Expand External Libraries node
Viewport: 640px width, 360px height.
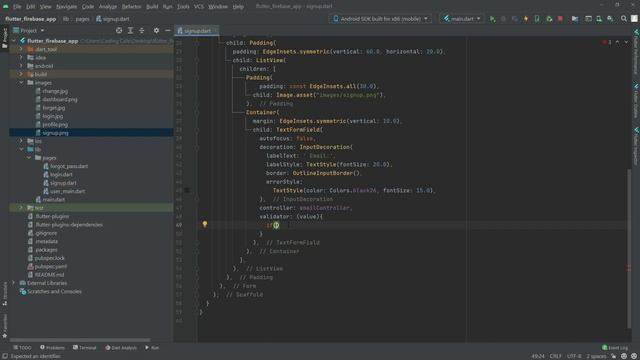coord(14,283)
